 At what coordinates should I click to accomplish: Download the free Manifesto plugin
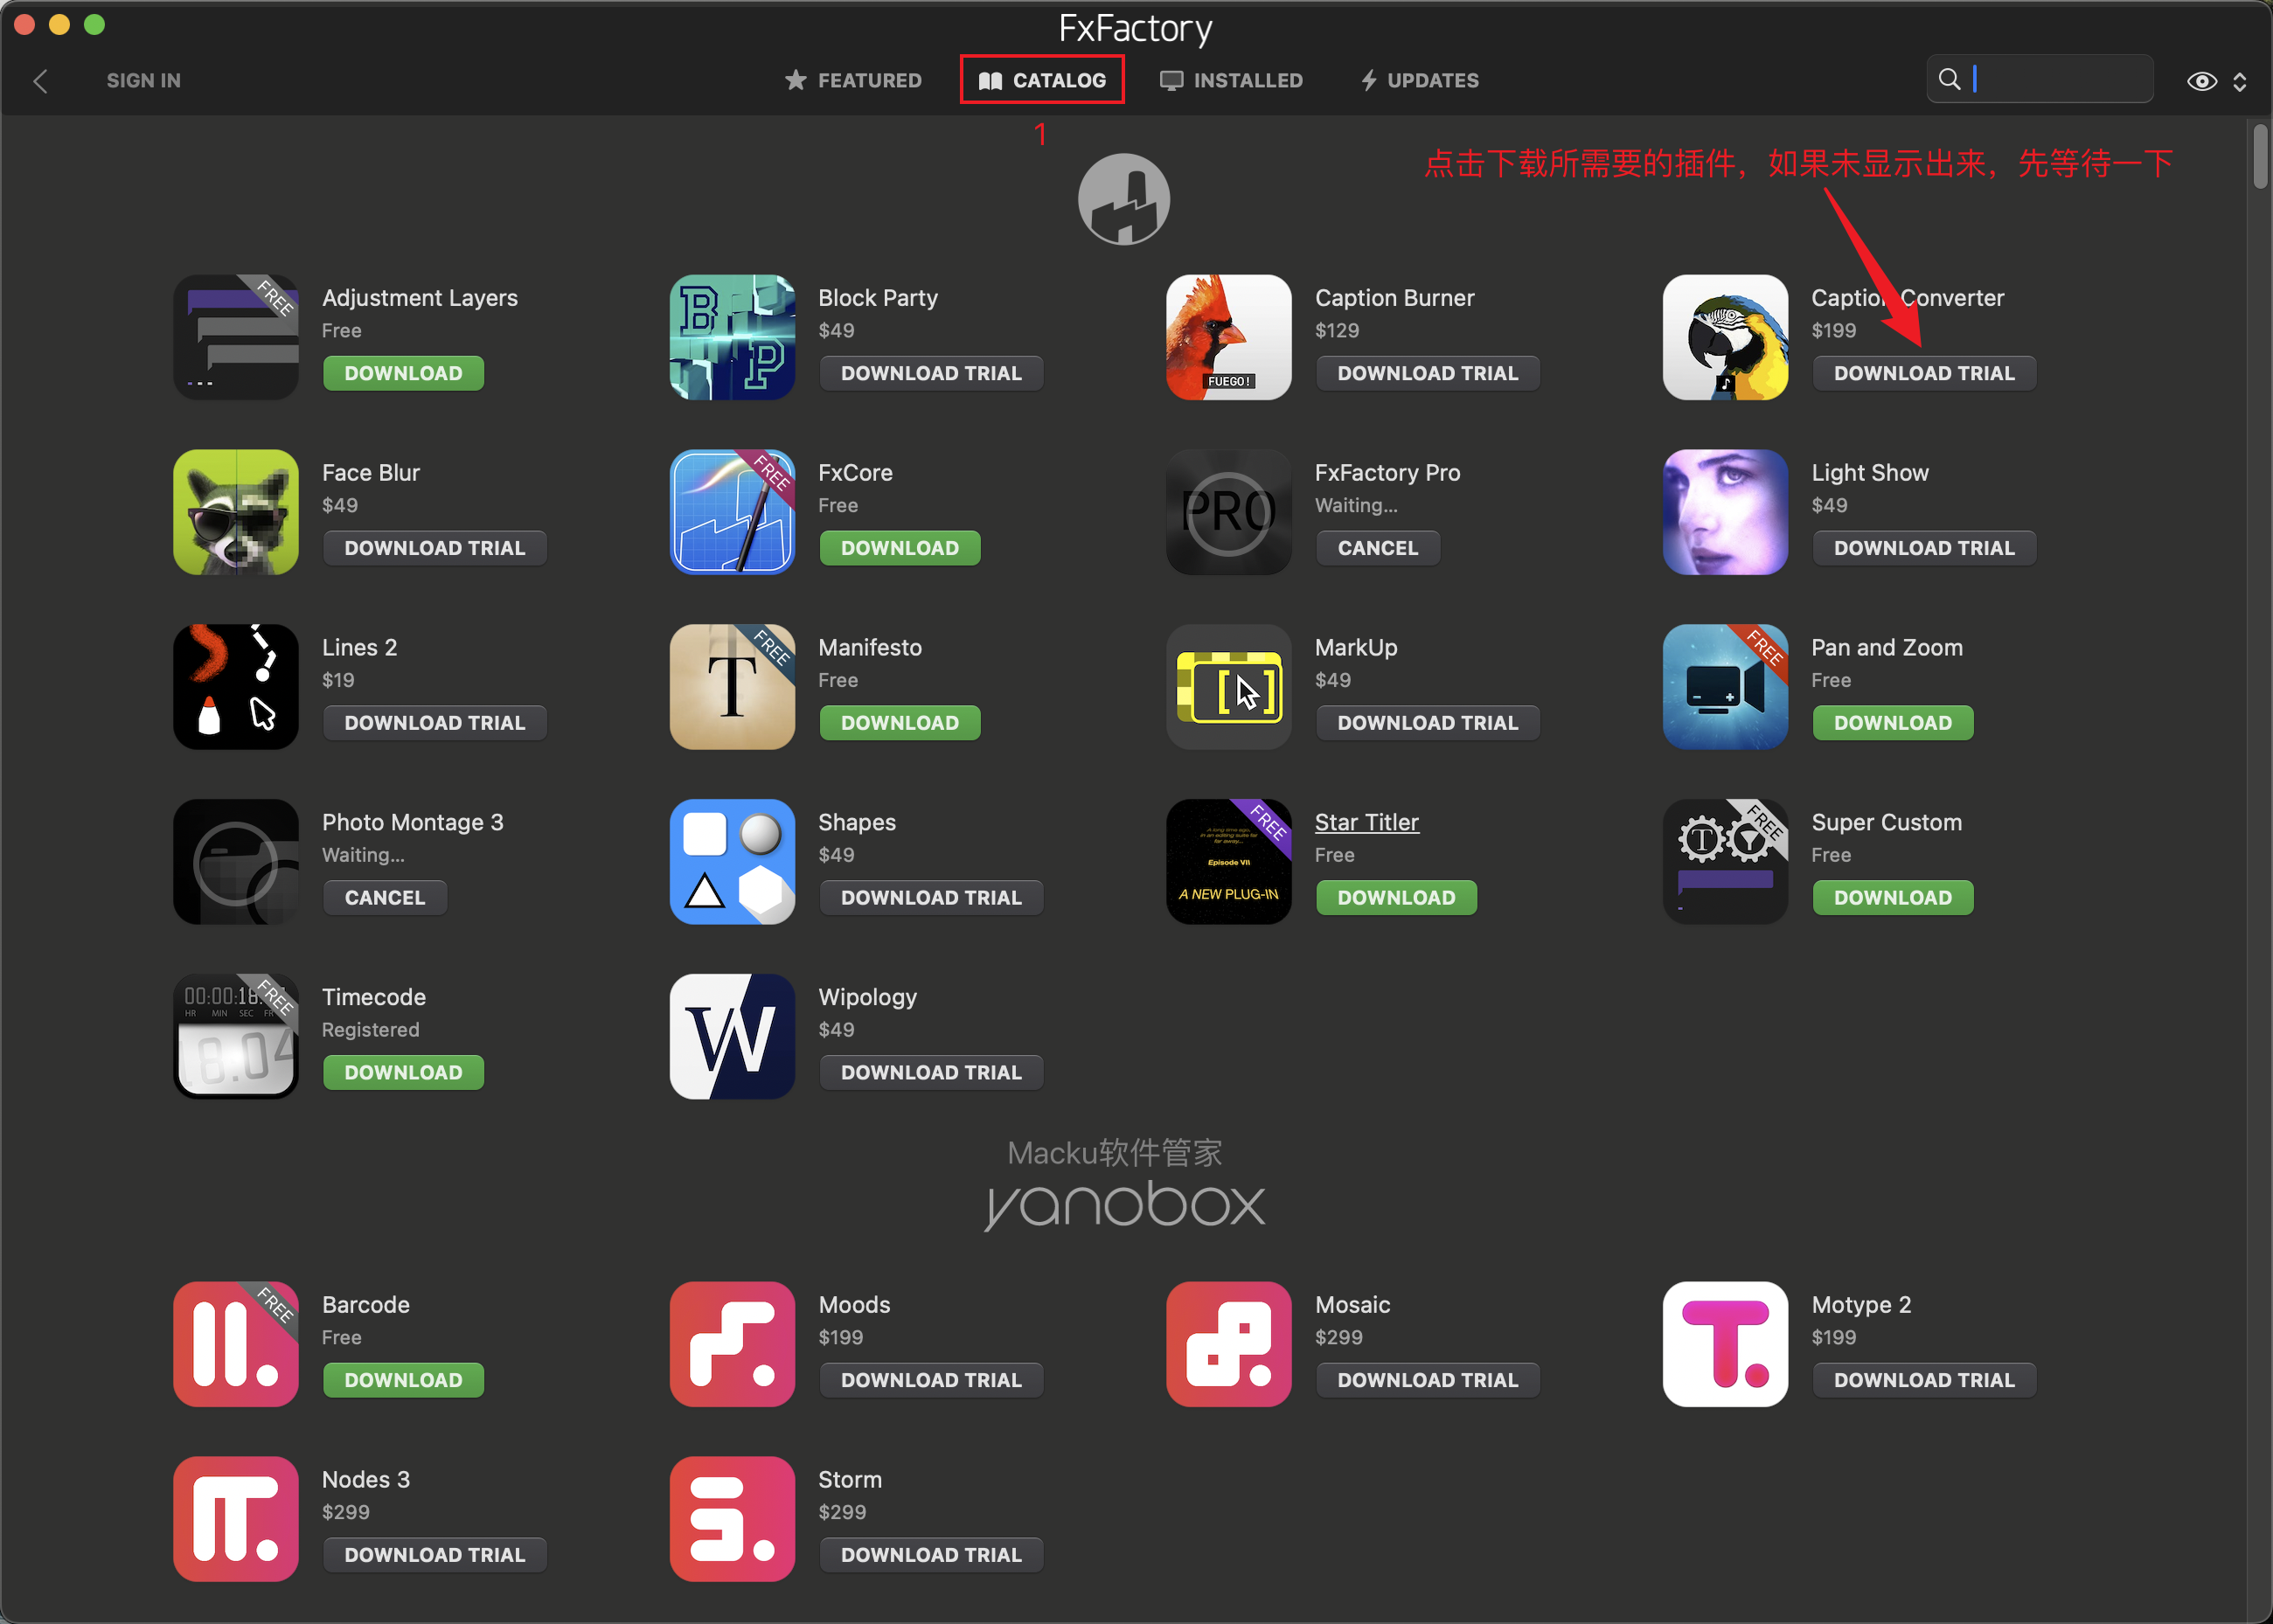[x=900, y=723]
